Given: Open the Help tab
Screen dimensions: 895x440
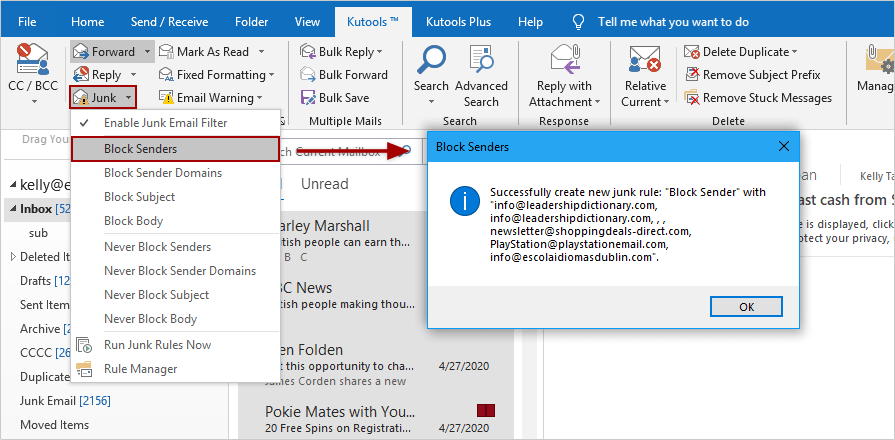Looking at the screenshot, I should click(530, 22).
